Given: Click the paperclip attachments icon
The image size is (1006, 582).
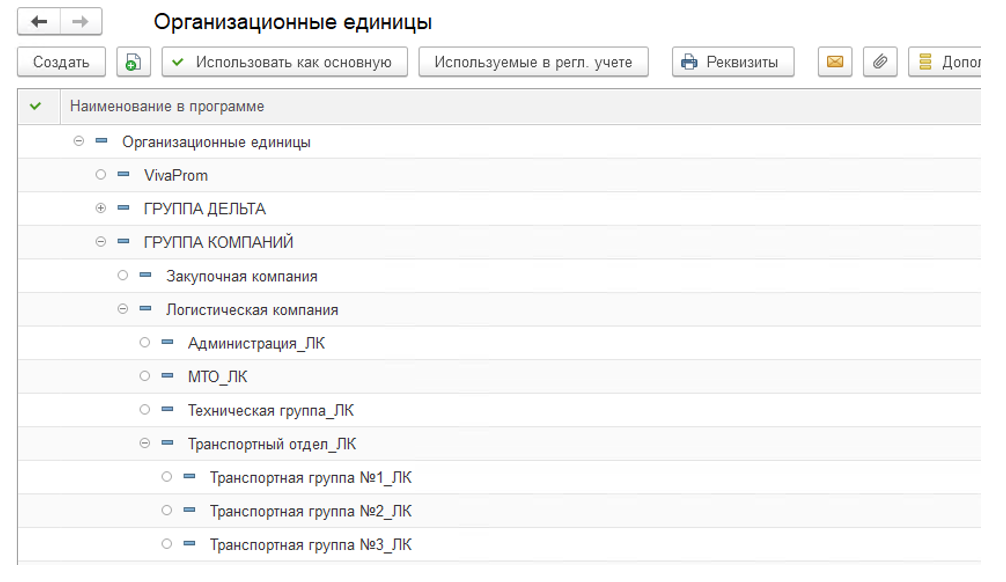Looking at the screenshot, I should [x=879, y=62].
